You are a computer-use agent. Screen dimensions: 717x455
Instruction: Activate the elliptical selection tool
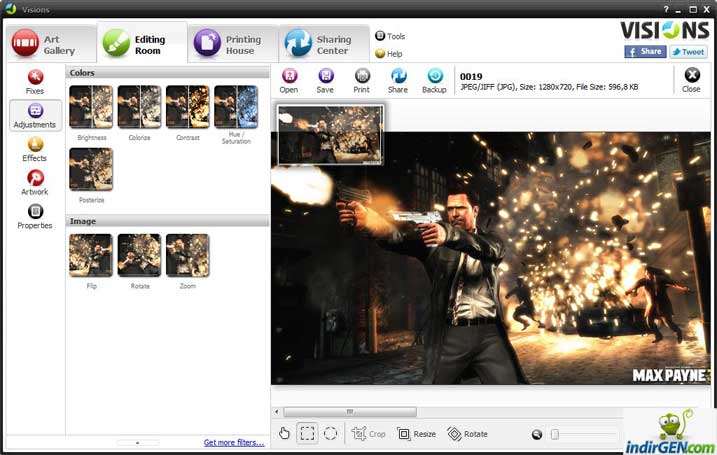330,433
